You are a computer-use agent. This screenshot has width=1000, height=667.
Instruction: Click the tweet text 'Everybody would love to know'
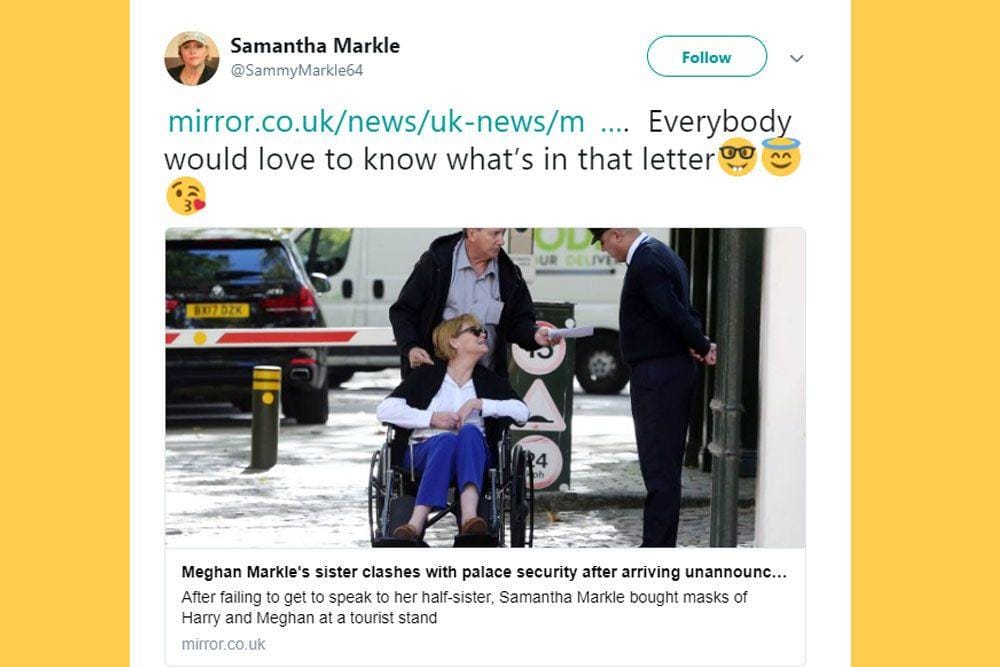pyautogui.click(x=478, y=140)
